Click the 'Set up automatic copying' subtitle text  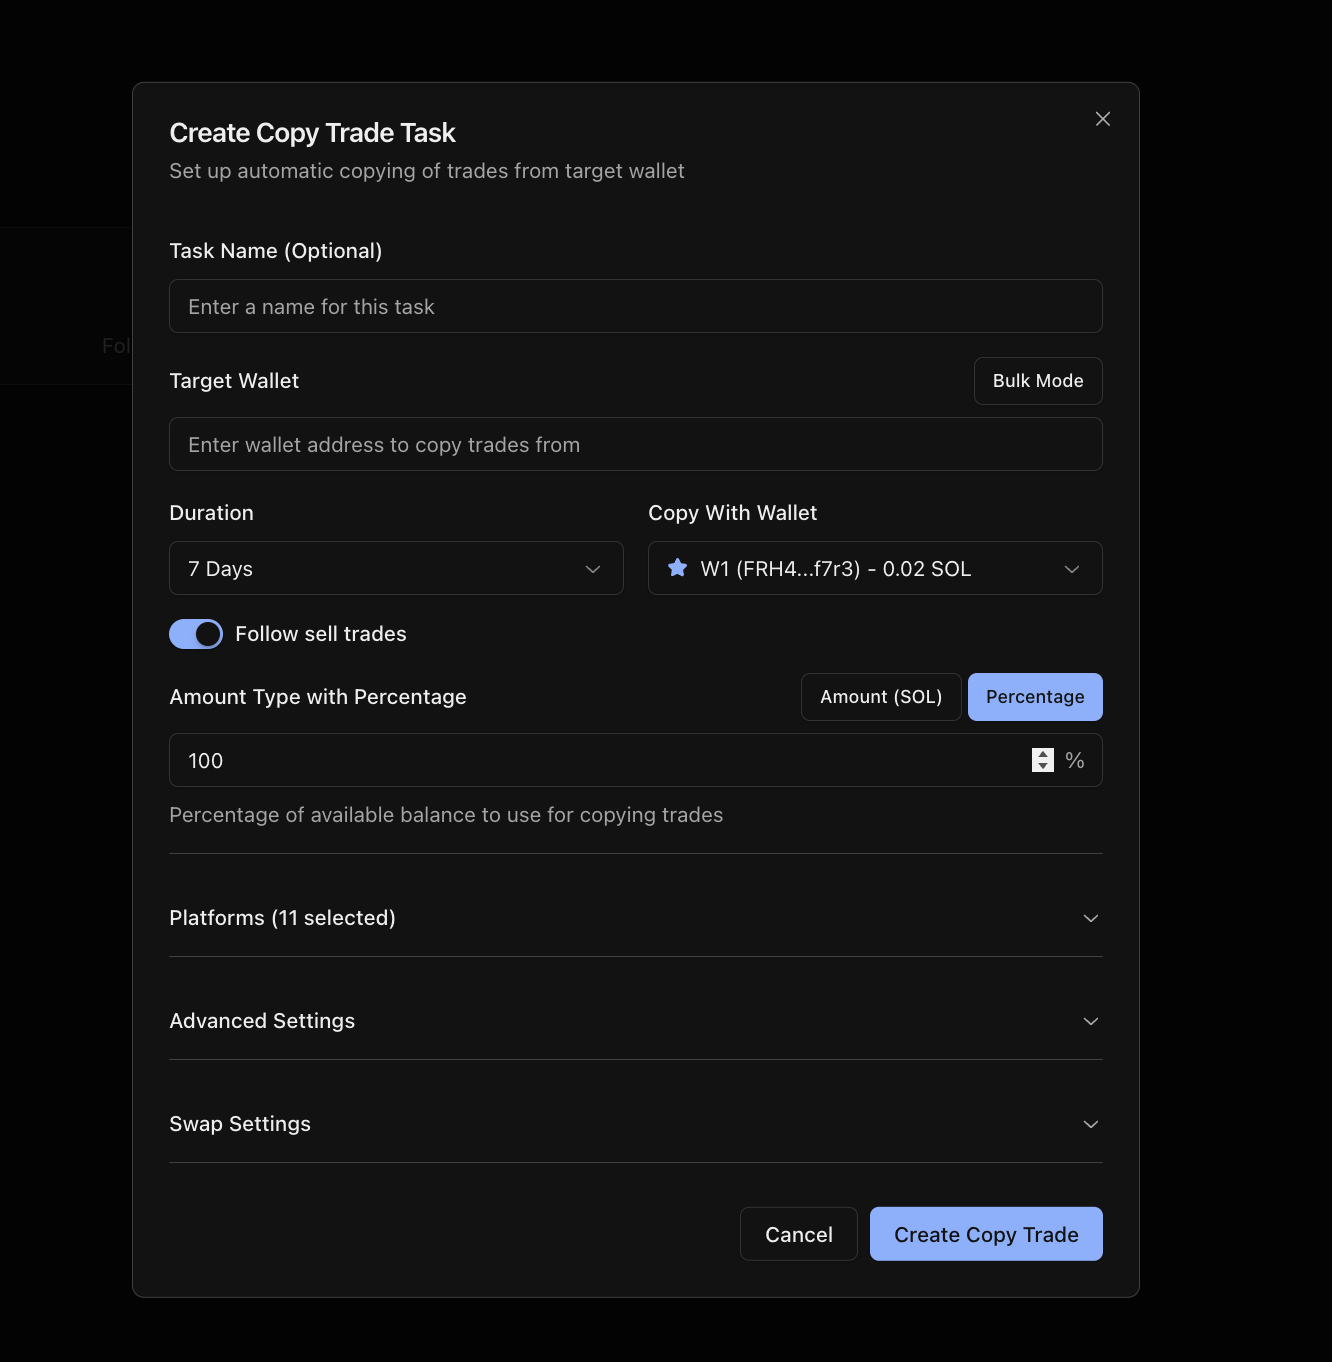point(427,171)
